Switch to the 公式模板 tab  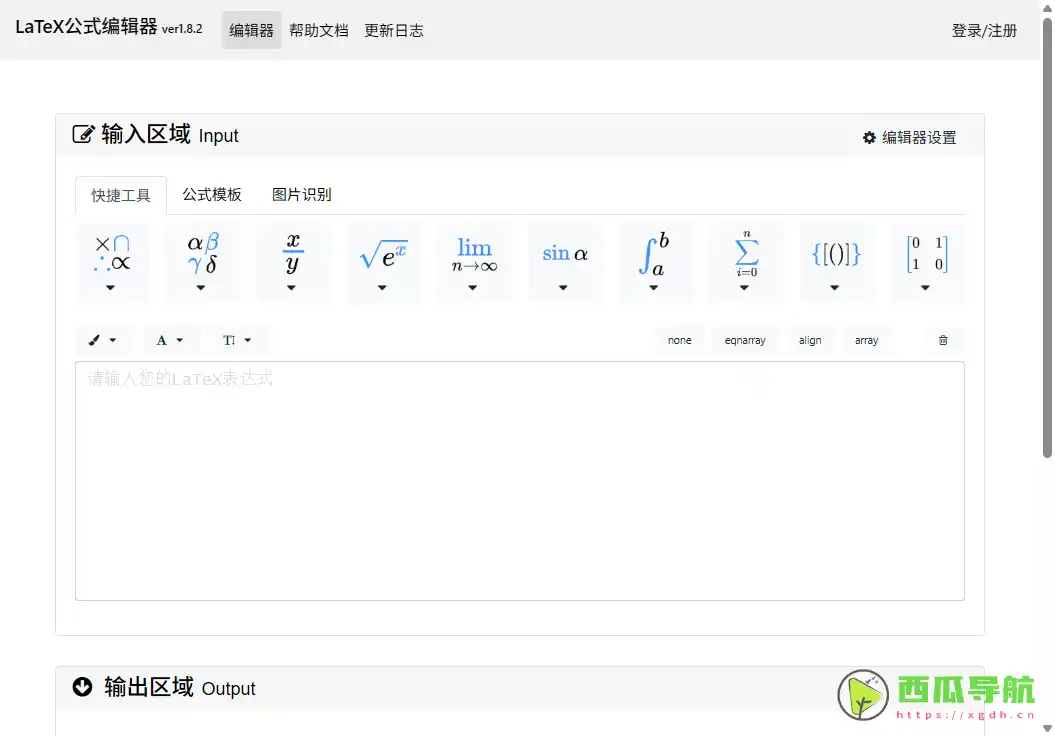(x=212, y=195)
